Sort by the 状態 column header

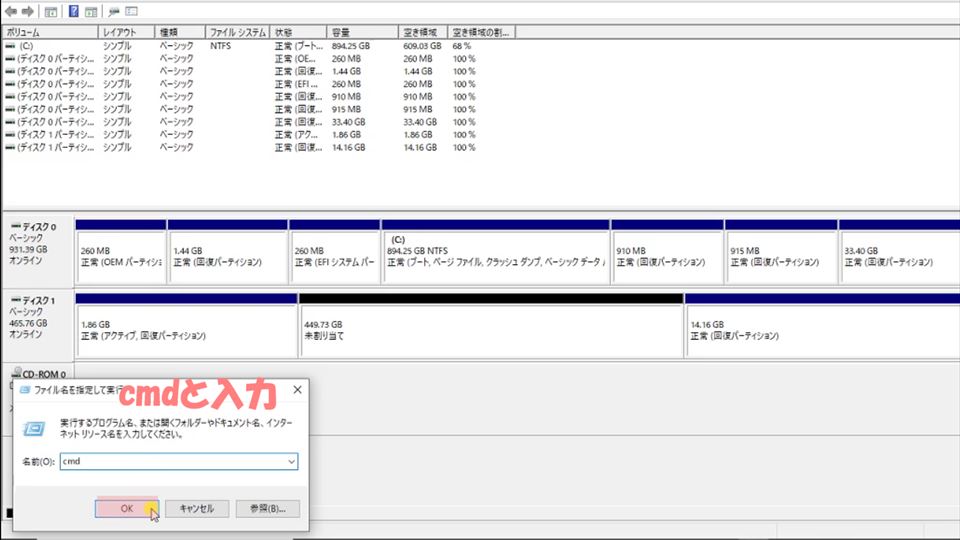click(x=298, y=32)
